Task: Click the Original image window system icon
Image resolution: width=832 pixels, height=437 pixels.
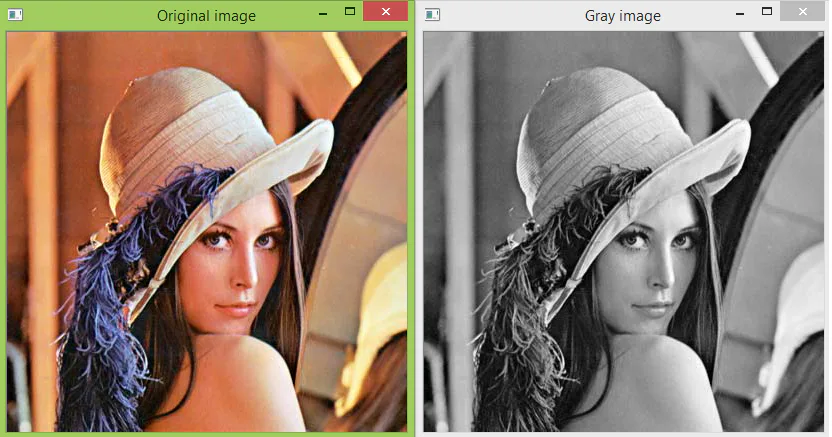Action: coord(15,15)
